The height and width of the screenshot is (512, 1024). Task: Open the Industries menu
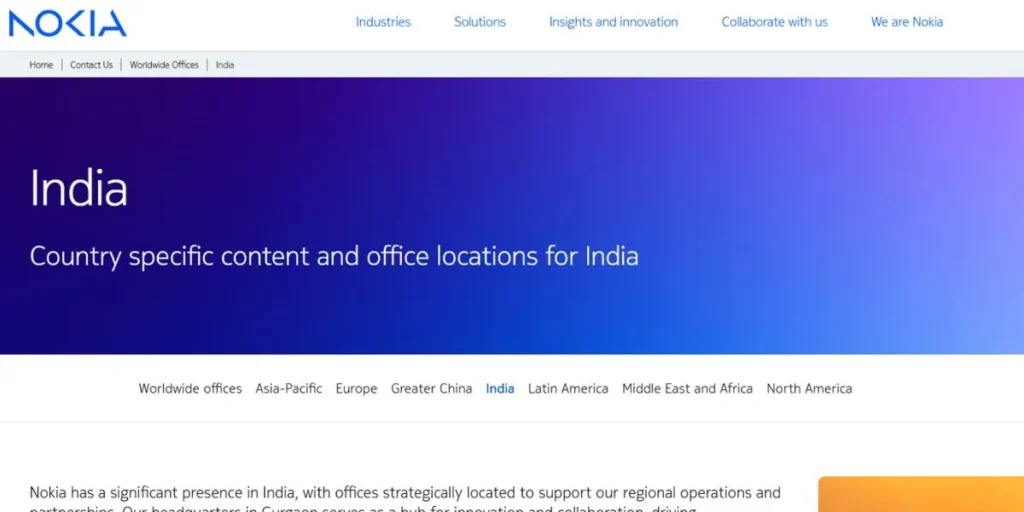[383, 22]
